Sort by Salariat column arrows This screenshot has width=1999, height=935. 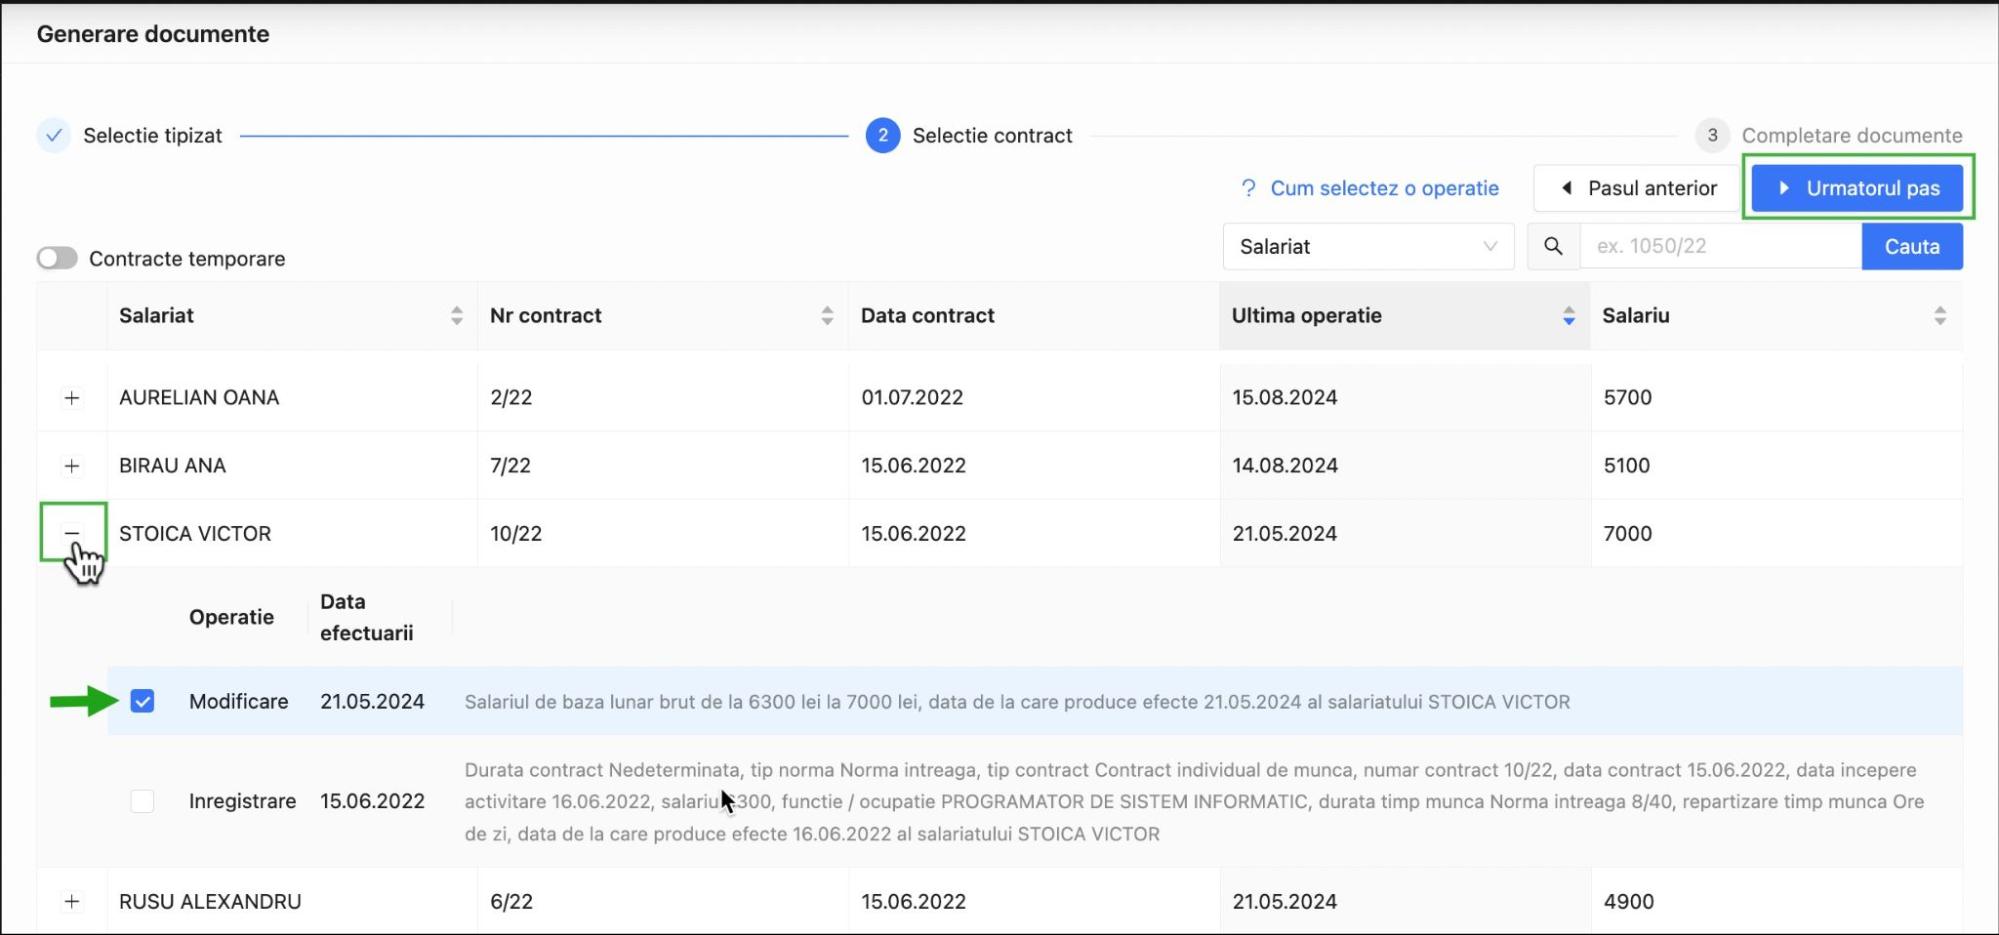pyautogui.click(x=456, y=316)
